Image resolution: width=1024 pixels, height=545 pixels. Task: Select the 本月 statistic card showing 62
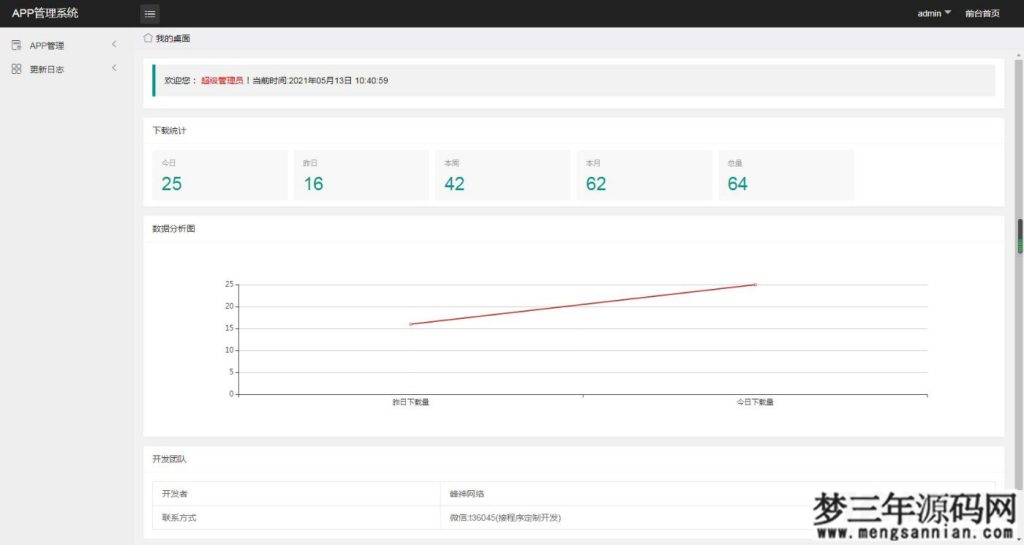644,176
